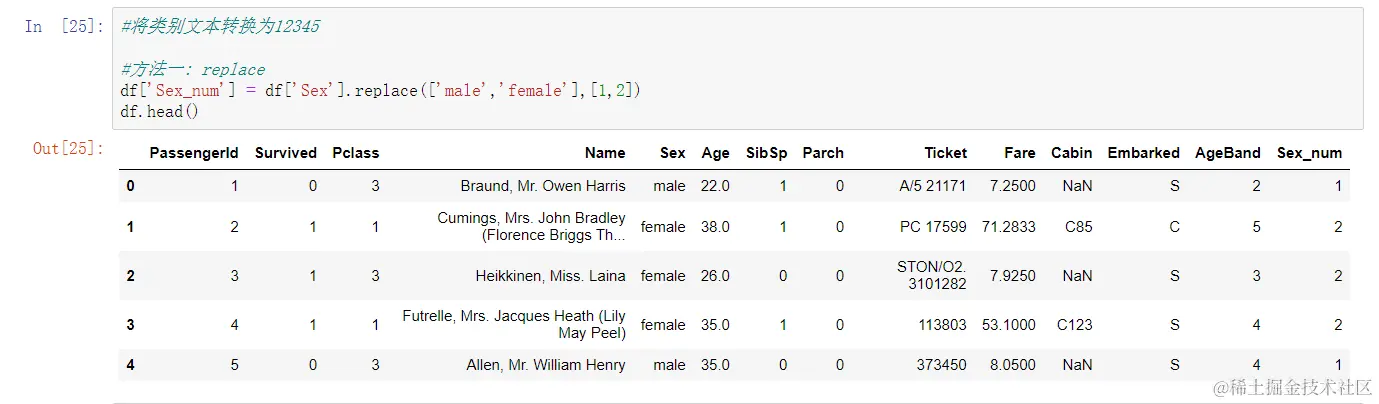Click the Survived column header

coord(286,153)
